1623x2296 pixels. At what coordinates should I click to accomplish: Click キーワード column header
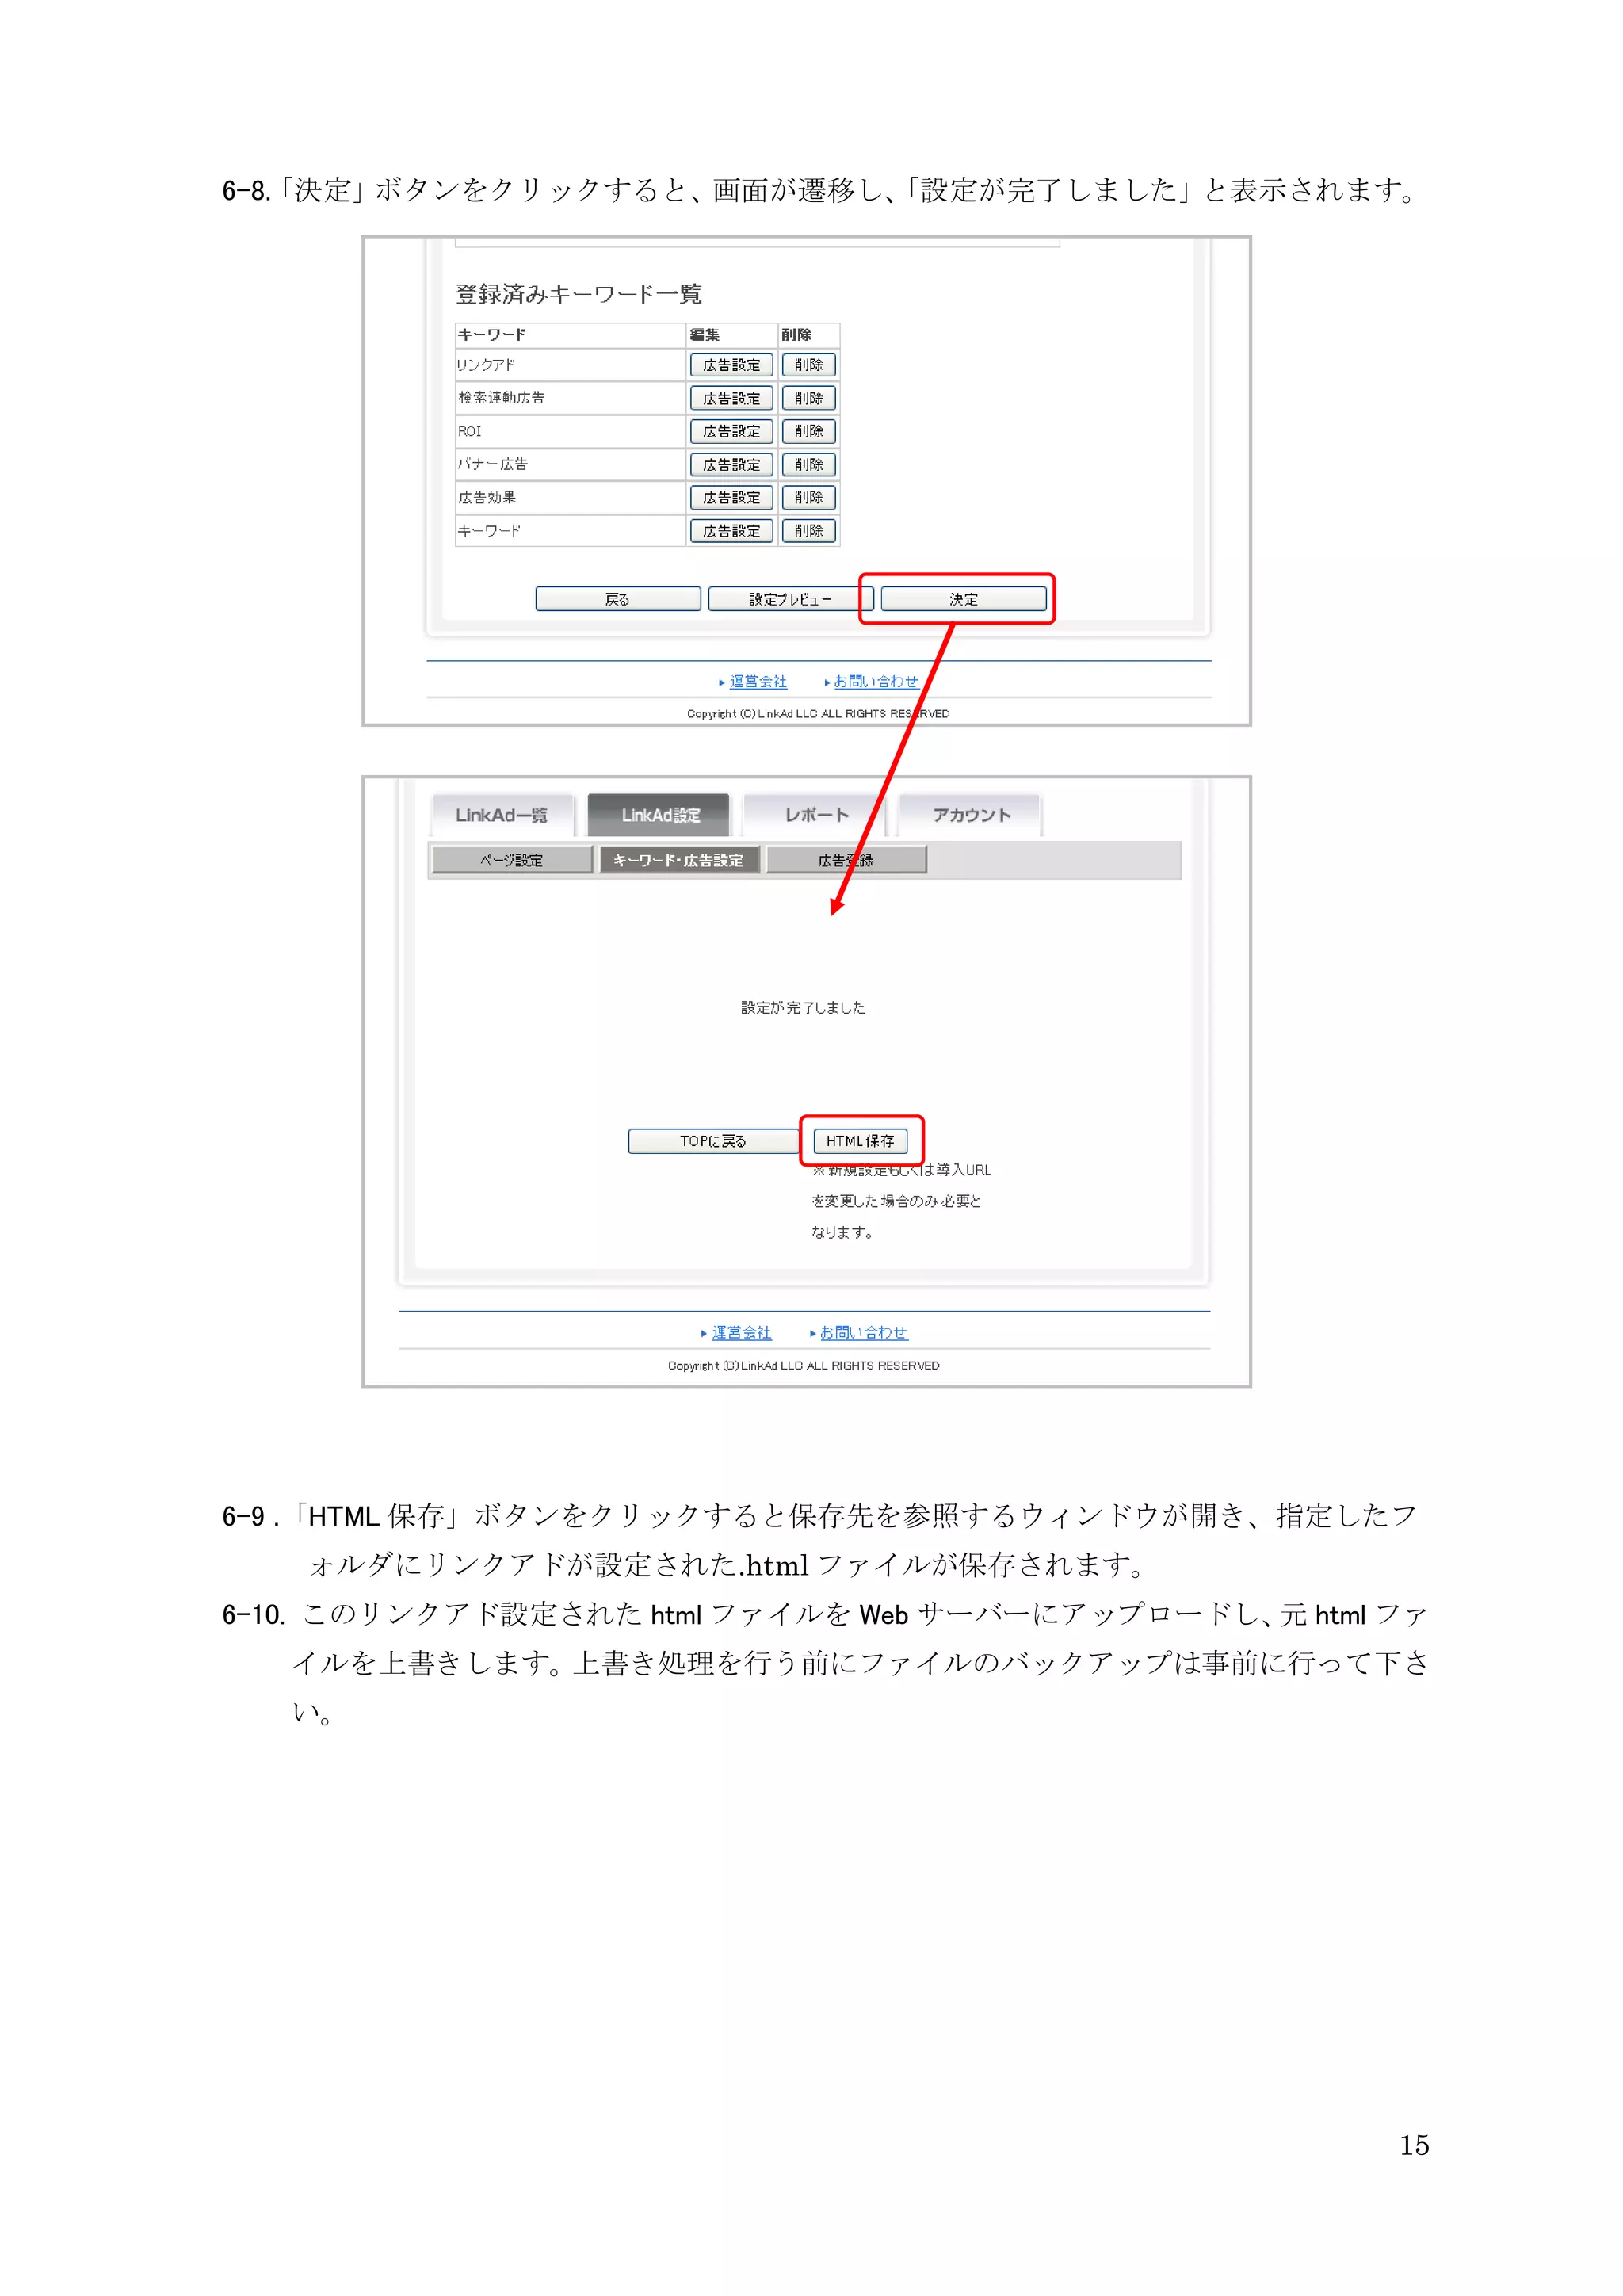pyautogui.click(x=570, y=335)
